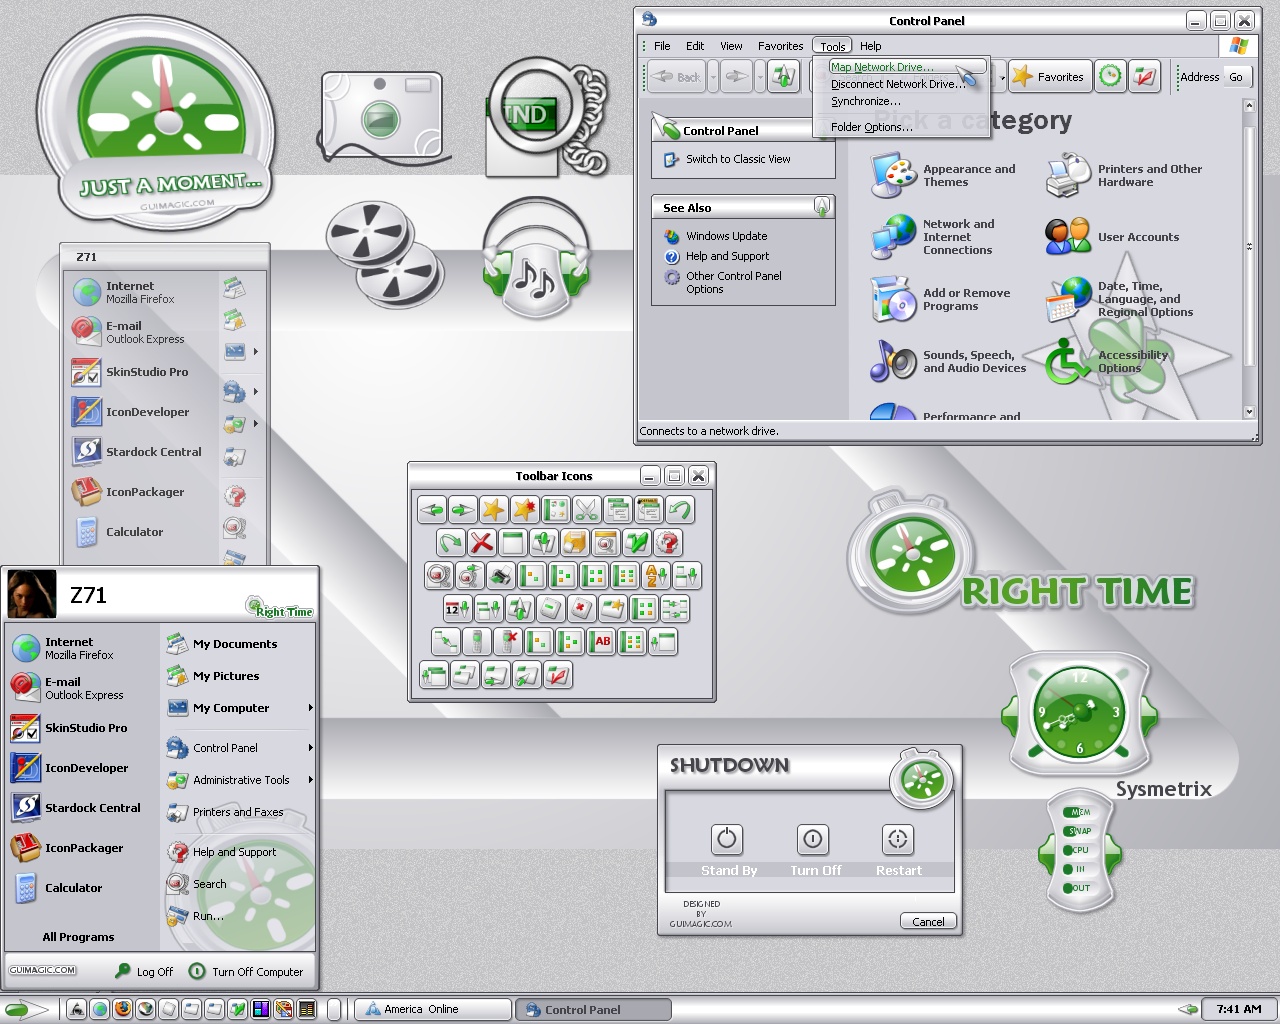Screen dimensions: 1280x1024
Task: Collapse the See Also panel
Action: (x=822, y=207)
